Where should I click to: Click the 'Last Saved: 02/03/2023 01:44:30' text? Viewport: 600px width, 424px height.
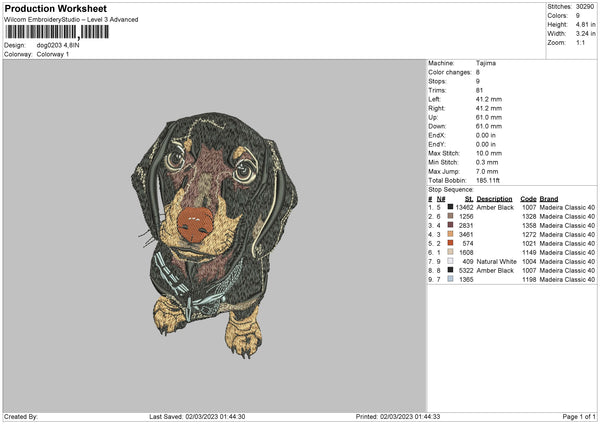197,417
